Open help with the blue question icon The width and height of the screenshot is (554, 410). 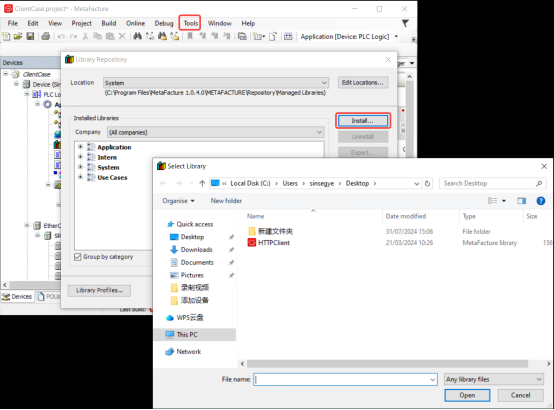tap(541, 201)
